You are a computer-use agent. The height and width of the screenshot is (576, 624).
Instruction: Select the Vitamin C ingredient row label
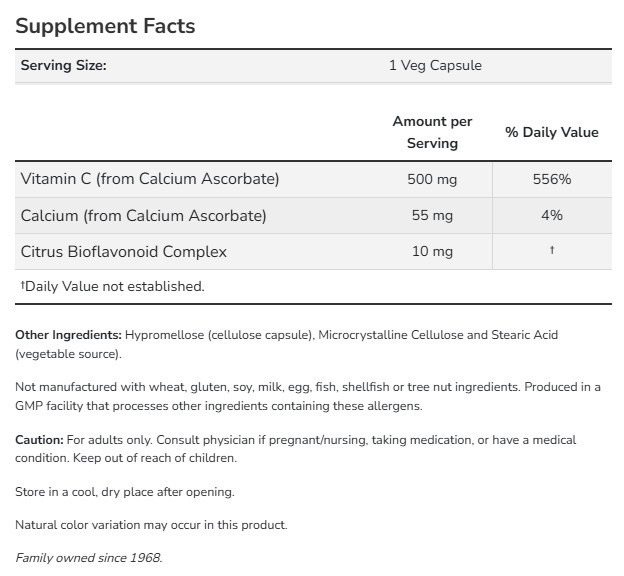pyautogui.click(x=150, y=179)
